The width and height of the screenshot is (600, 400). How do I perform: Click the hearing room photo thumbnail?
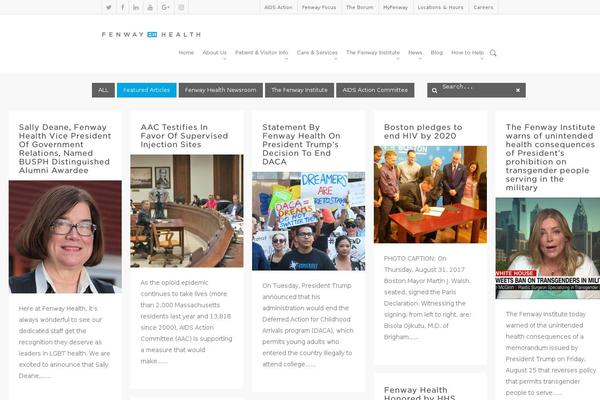point(187,211)
